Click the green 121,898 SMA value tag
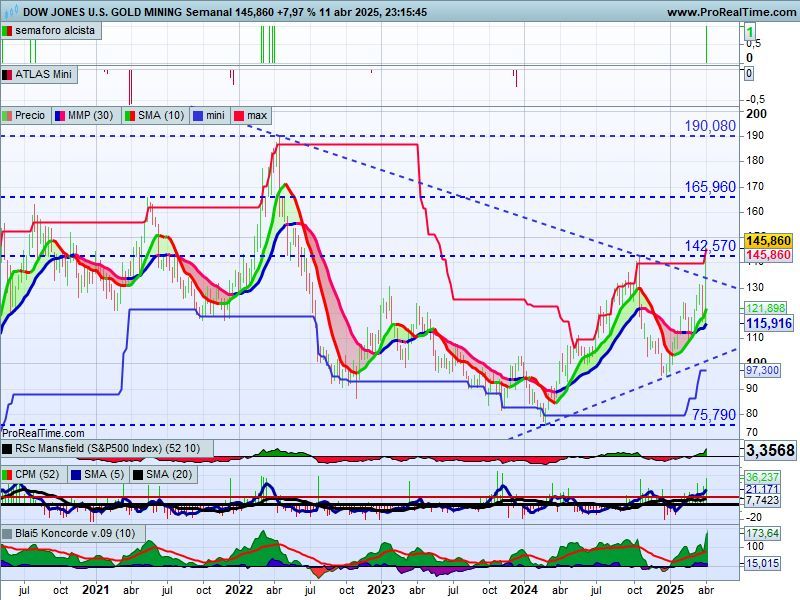800x600 pixels. tap(765, 308)
